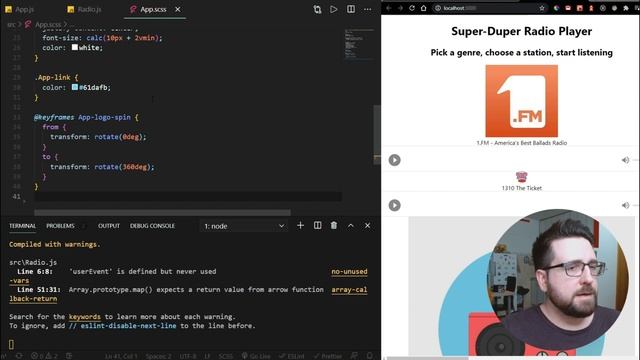Click the ESLint status bar item
The image size is (640, 360).
292,356
